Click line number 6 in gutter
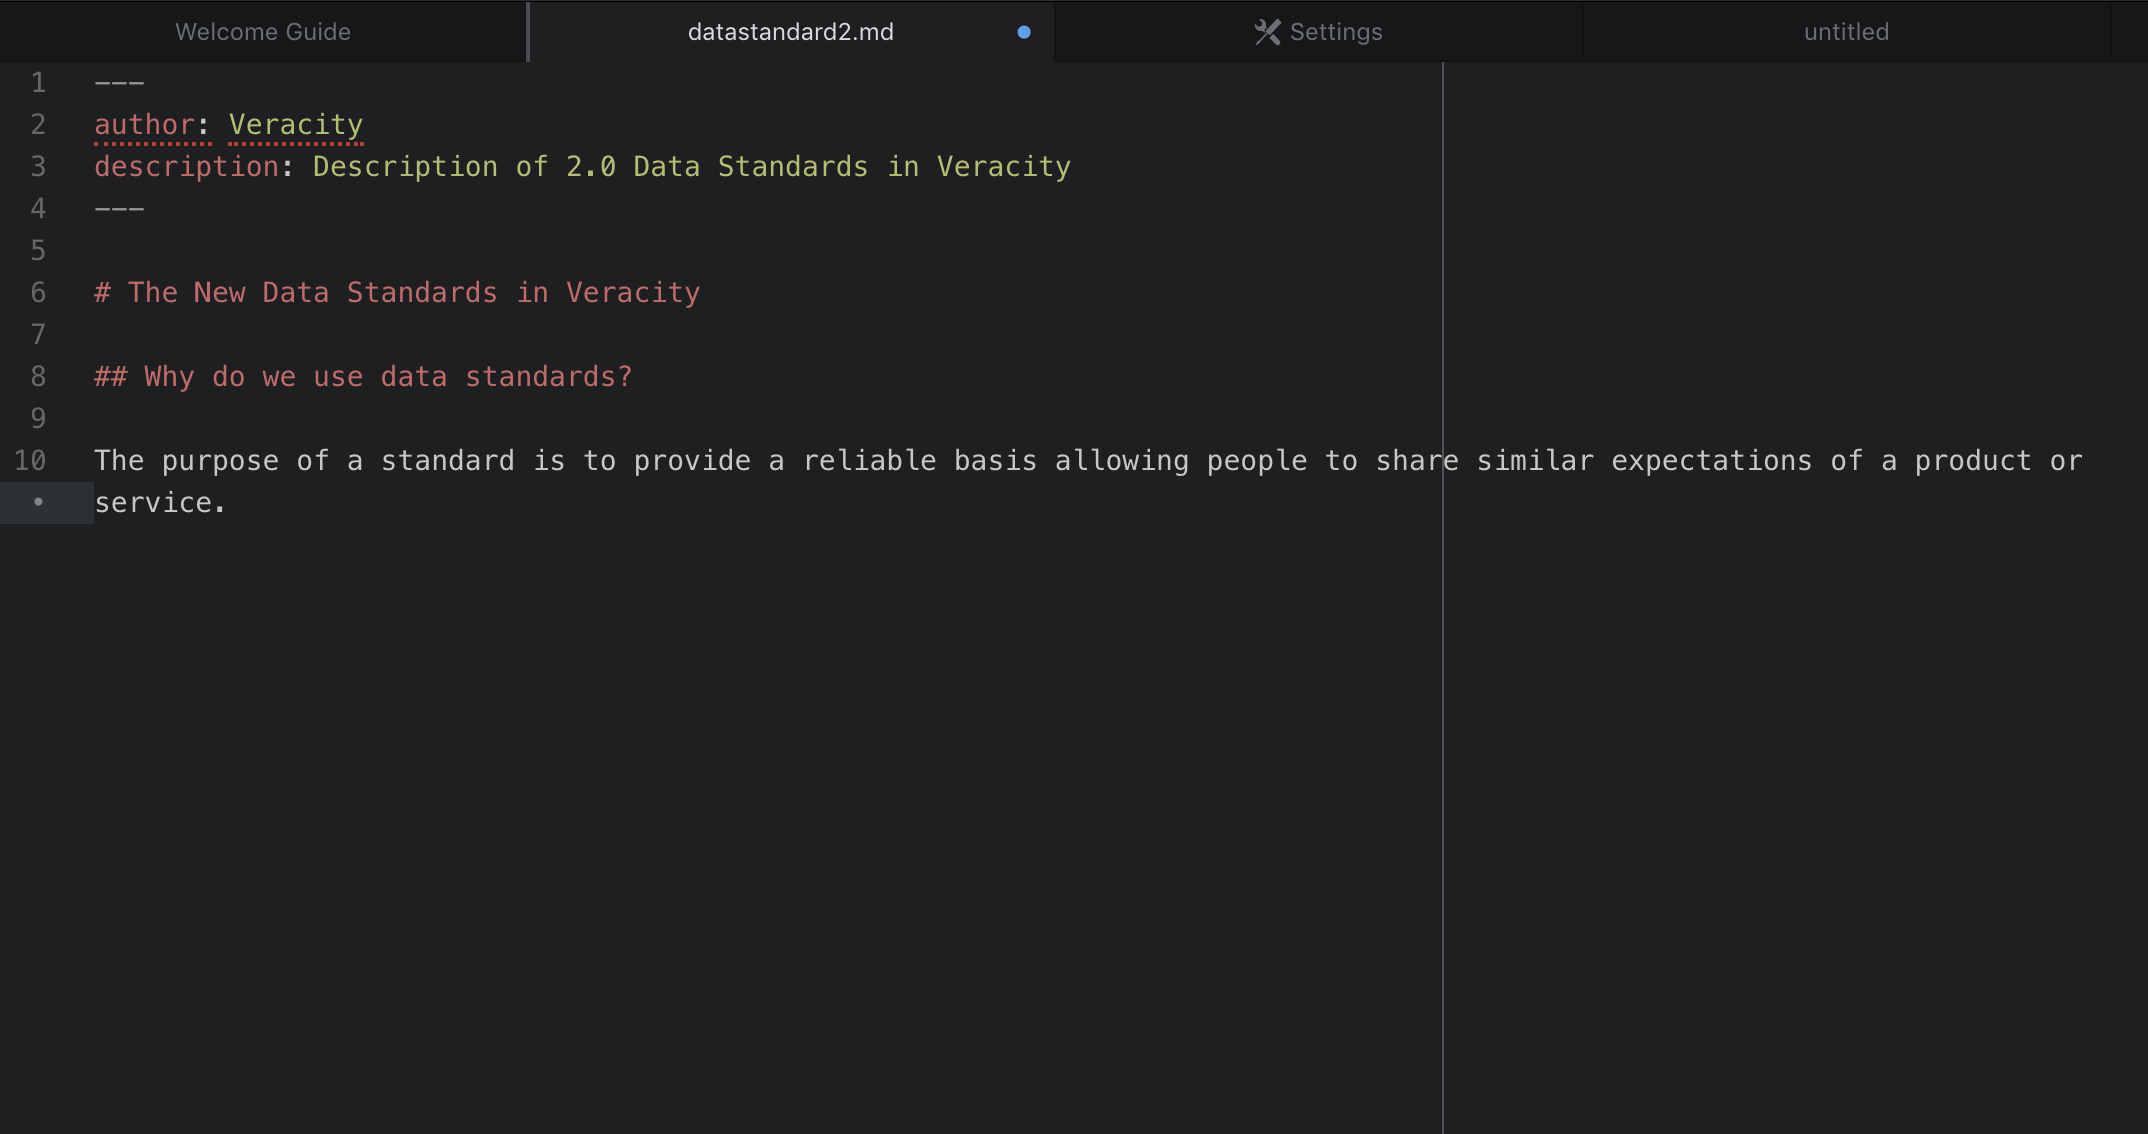The width and height of the screenshot is (2148, 1134). [x=38, y=292]
